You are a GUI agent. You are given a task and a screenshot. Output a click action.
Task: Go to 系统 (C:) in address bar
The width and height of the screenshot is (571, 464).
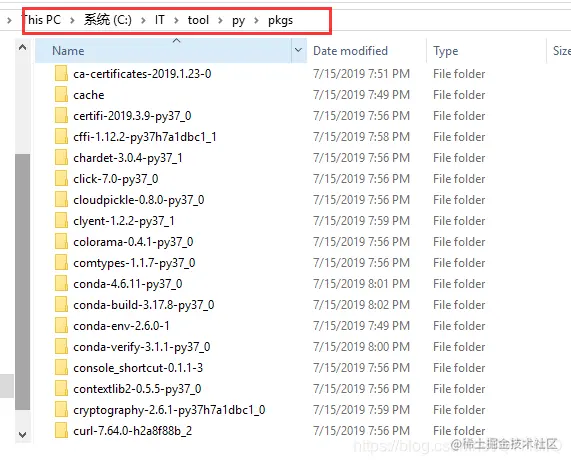(108, 20)
